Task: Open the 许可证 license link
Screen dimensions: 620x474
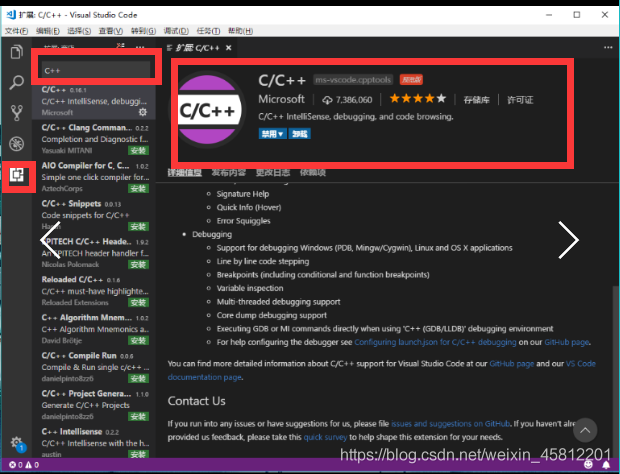Action: 520,100
